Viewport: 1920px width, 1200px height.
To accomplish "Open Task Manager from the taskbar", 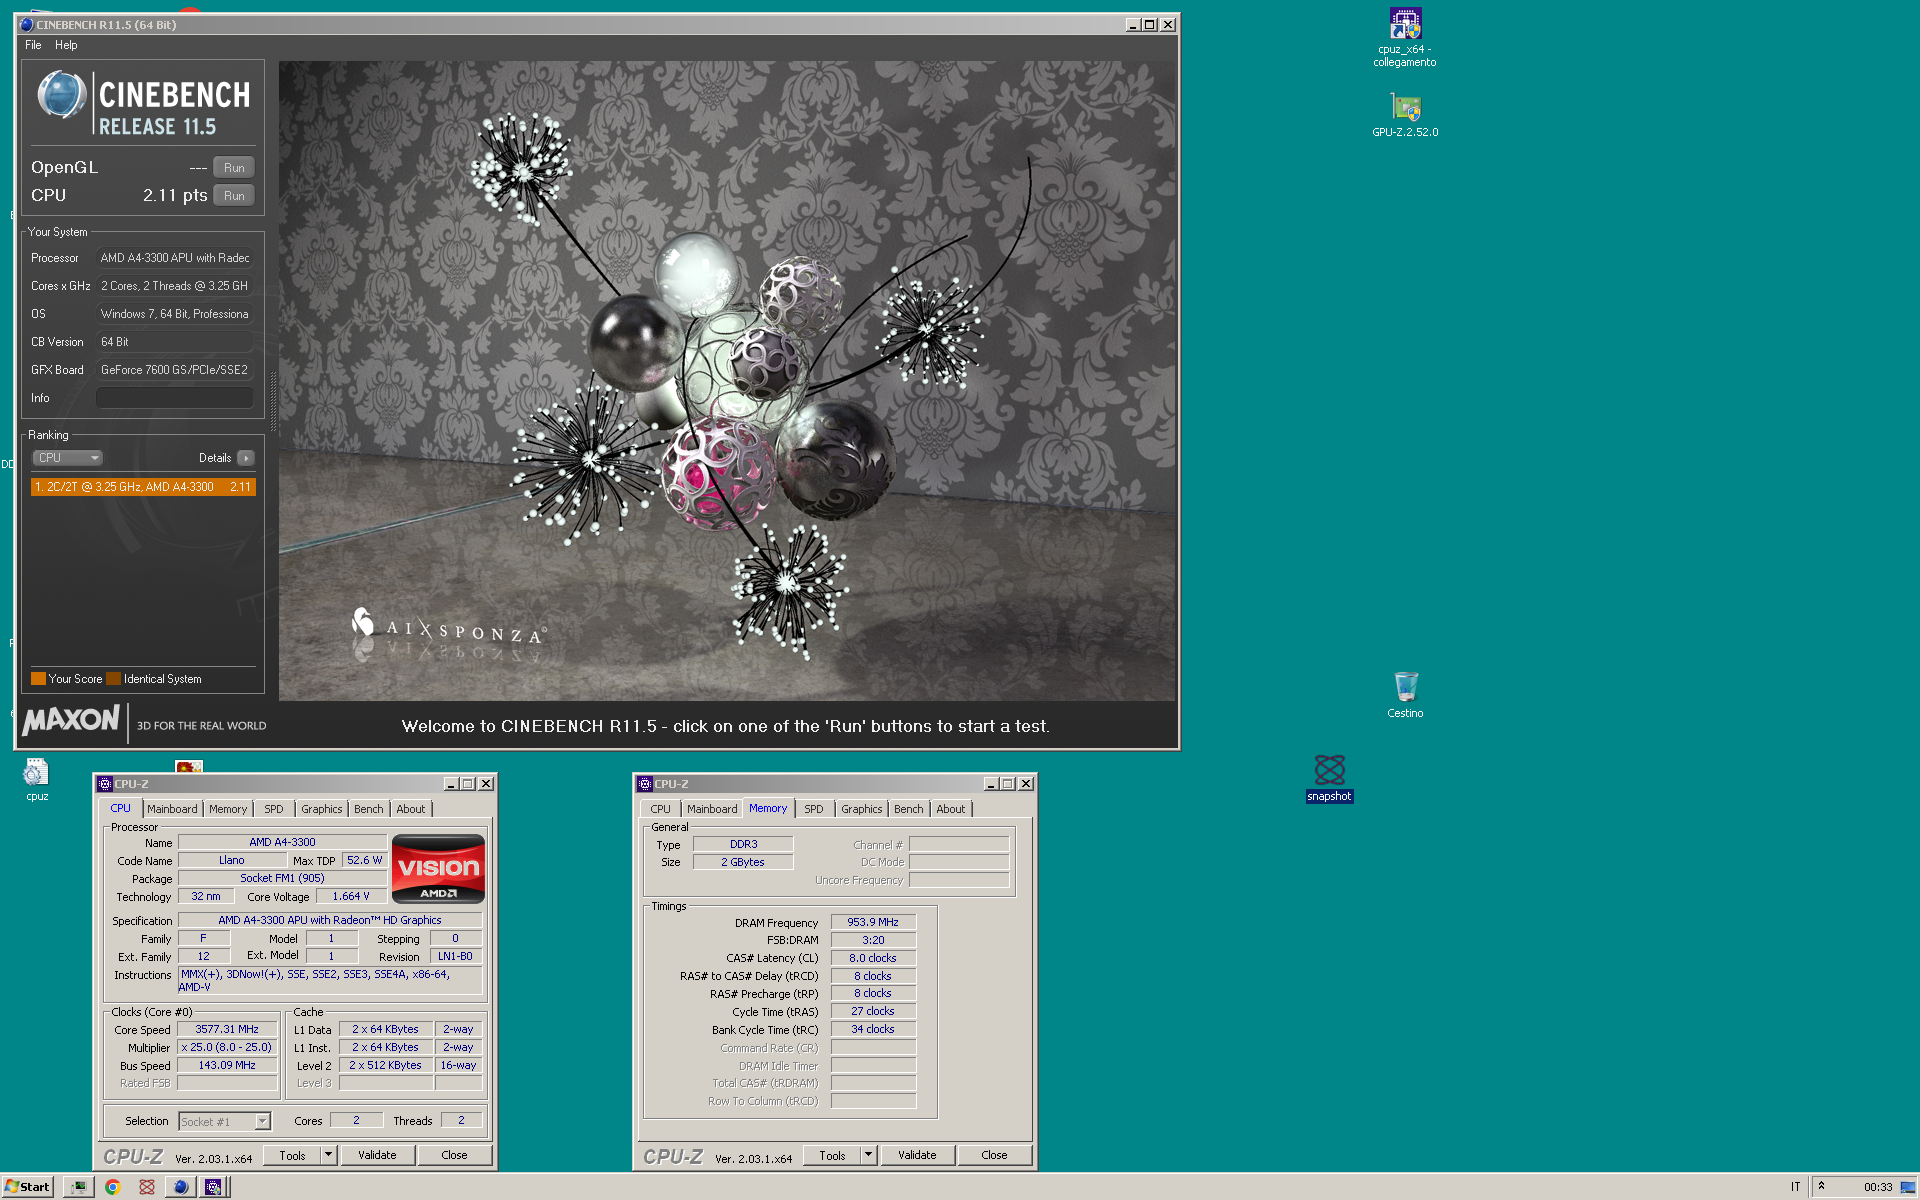I will [x=78, y=1187].
